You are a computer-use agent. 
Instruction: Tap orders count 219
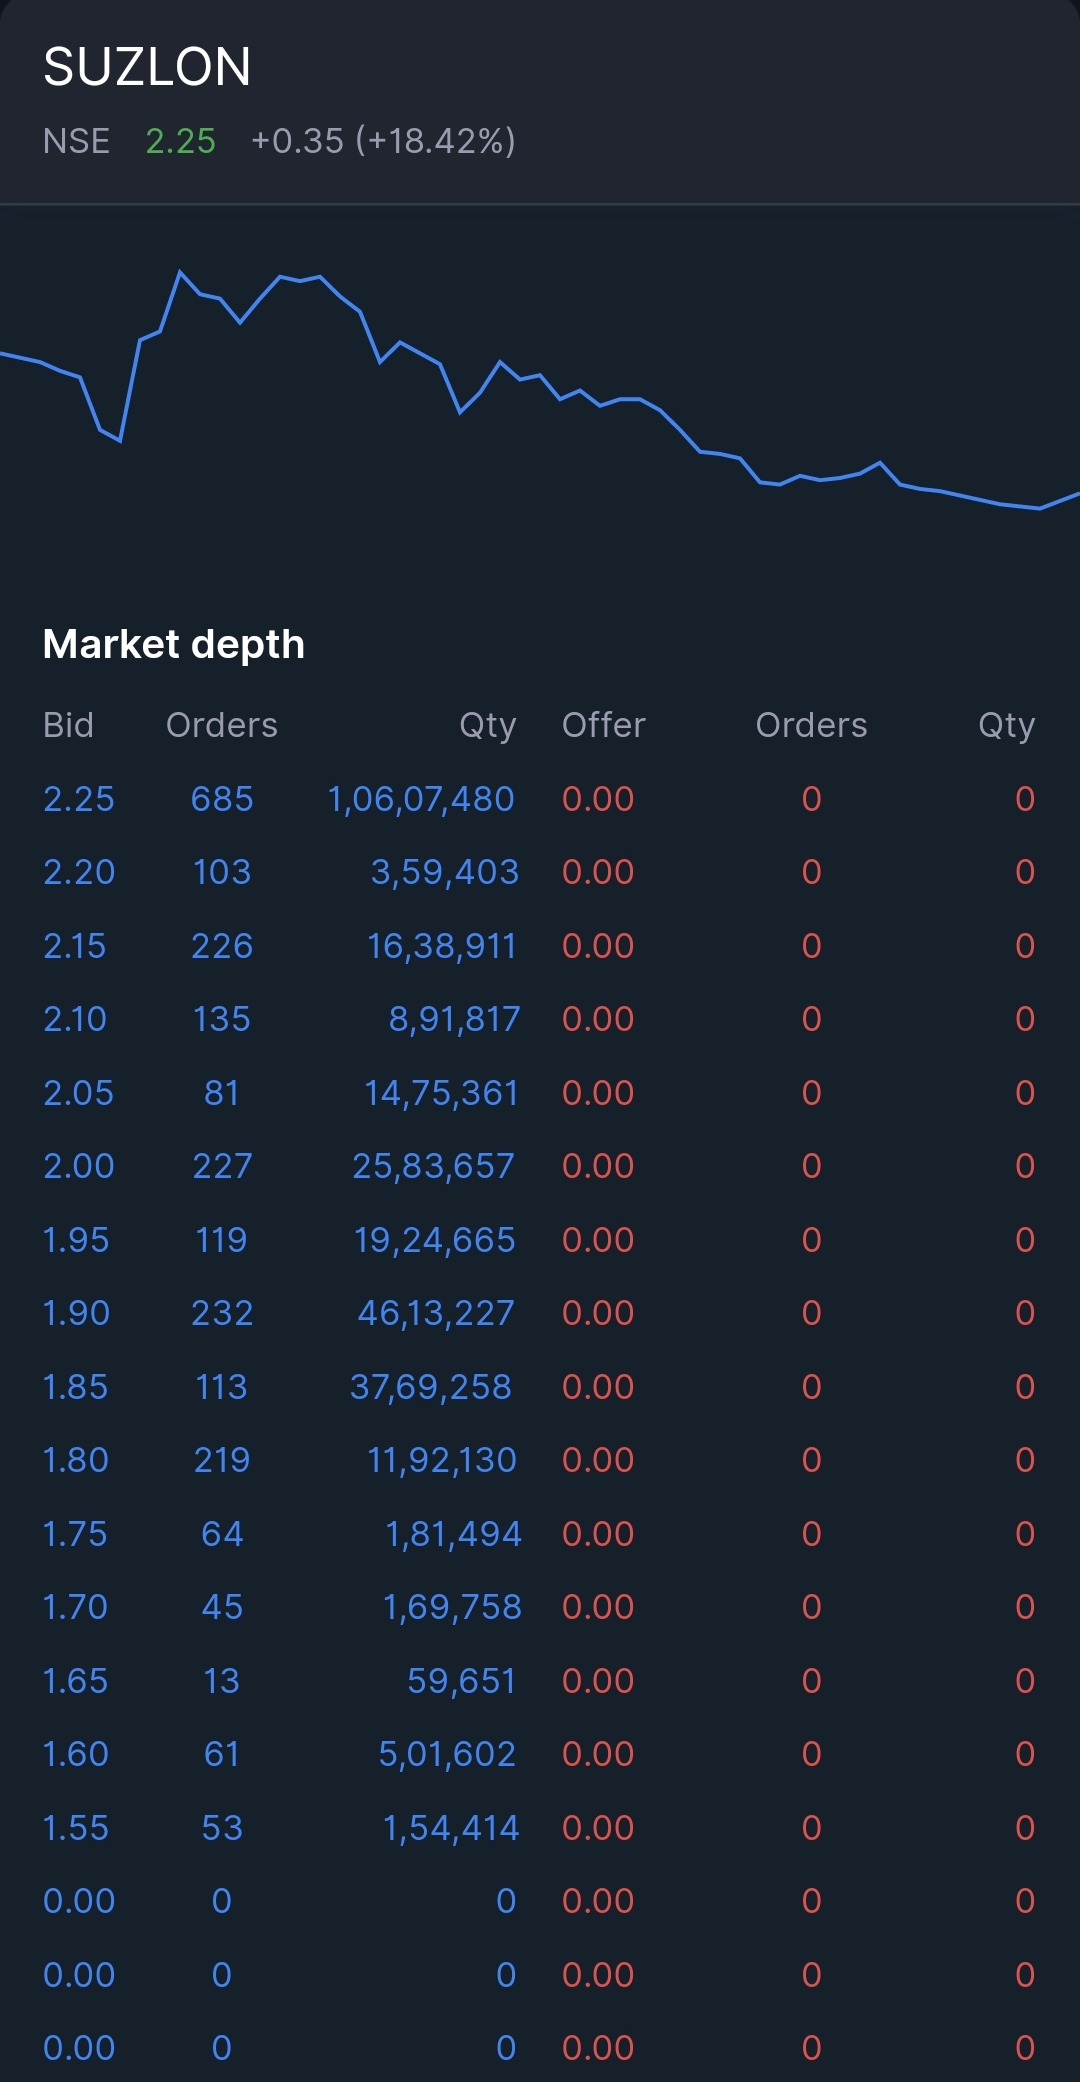click(x=222, y=1460)
